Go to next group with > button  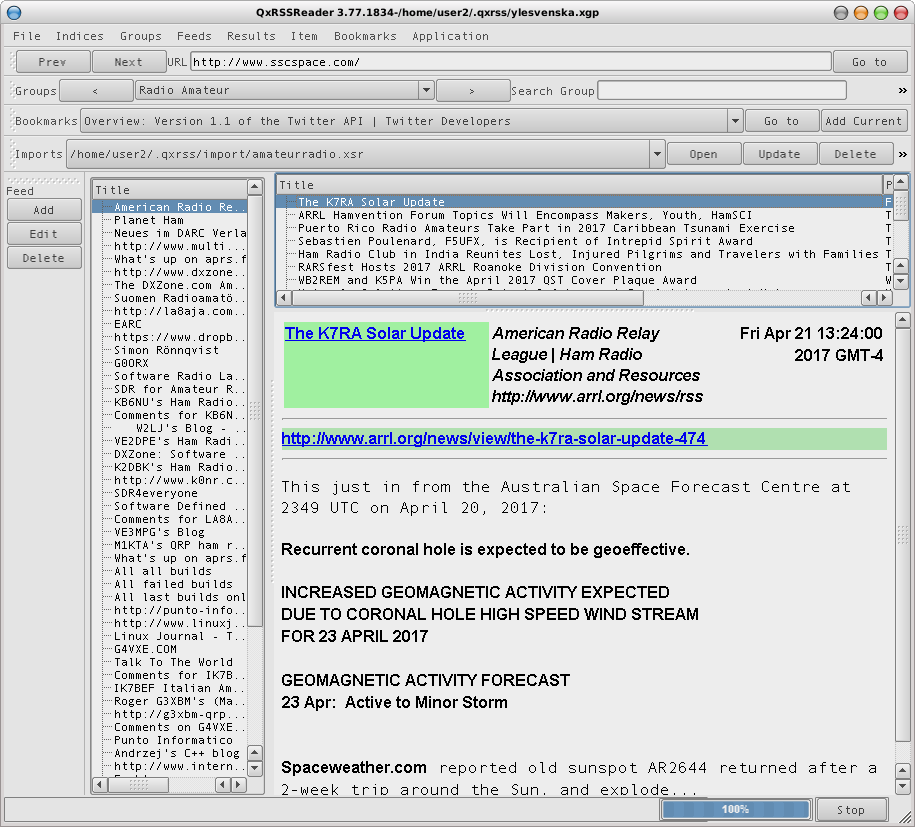[x=472, y=90]
